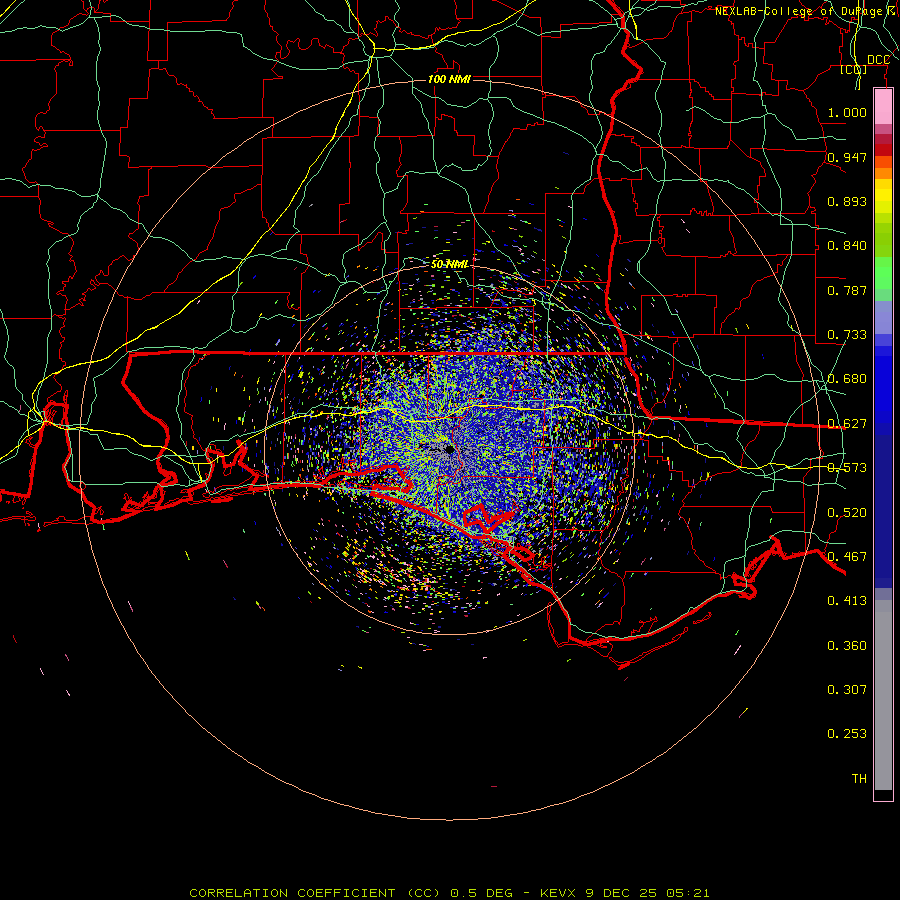Select the 0.413 legend value
This screenshot has width=900, height=900.
point(847,601)
